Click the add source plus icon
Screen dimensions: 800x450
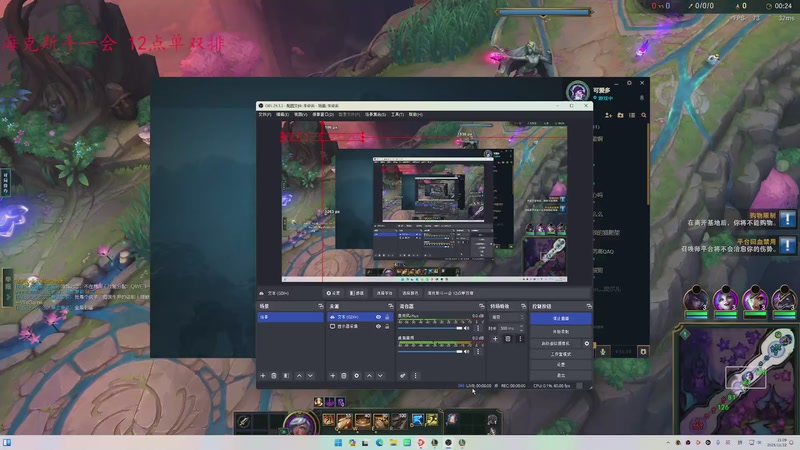tap(332, 375)
